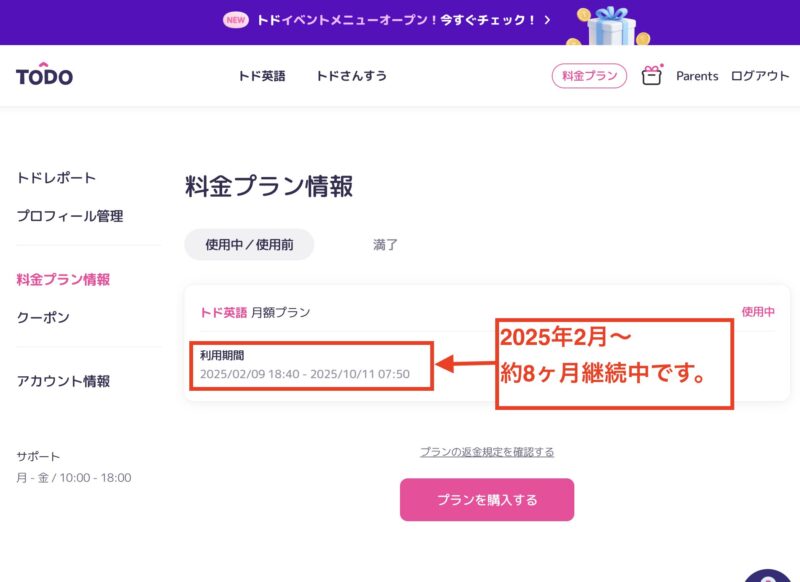Open トドレポート in the sidebar
This screenshot has width=800, height=582.
pyautogui.click(x=56, y=178)
